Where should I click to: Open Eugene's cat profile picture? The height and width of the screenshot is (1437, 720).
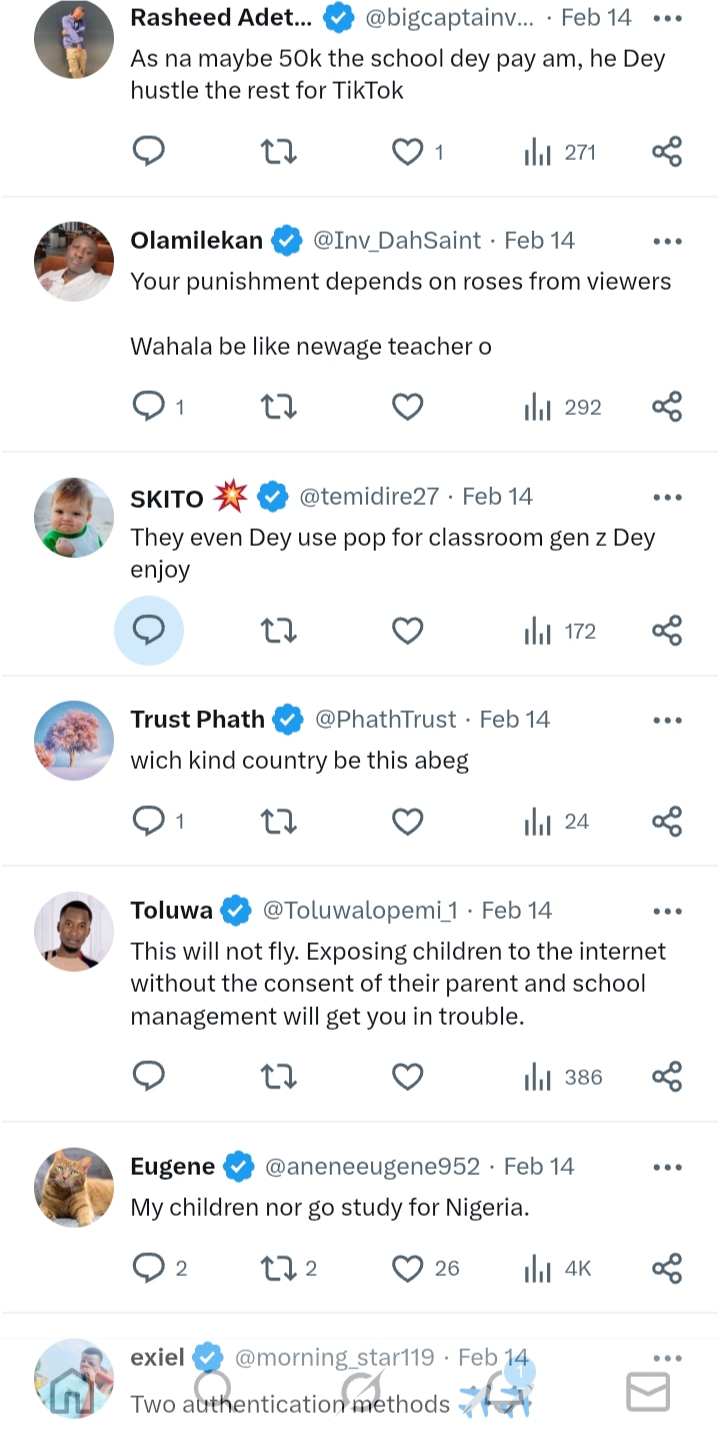74,1186
